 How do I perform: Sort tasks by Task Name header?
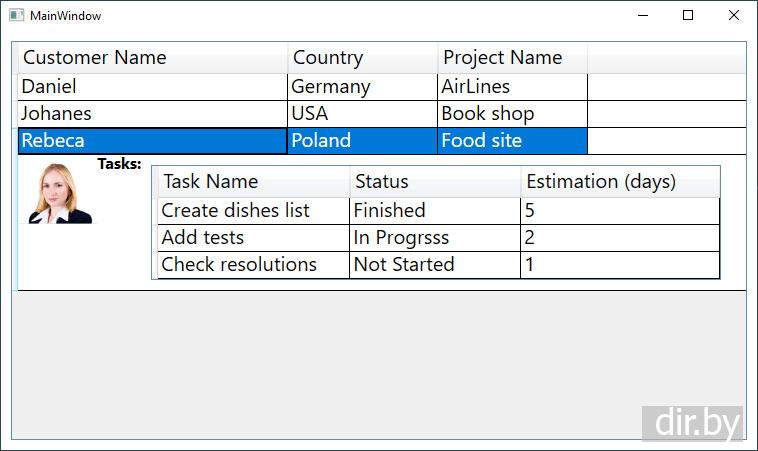tap(253, 182)
